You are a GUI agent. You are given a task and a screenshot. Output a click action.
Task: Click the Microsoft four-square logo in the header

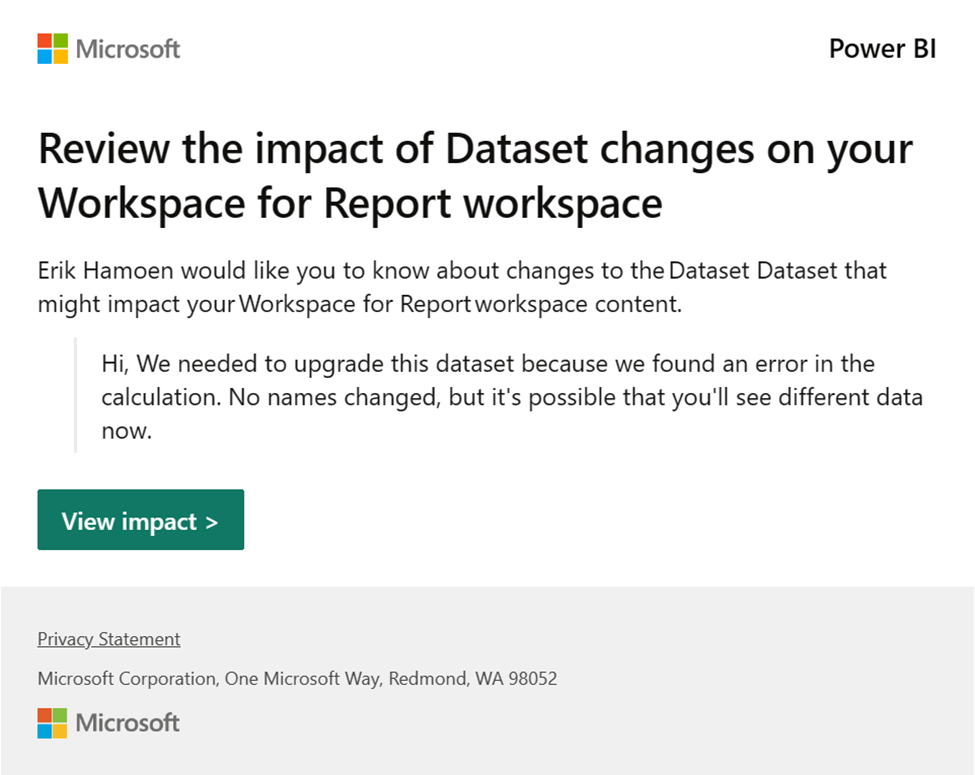click(52, 48)
